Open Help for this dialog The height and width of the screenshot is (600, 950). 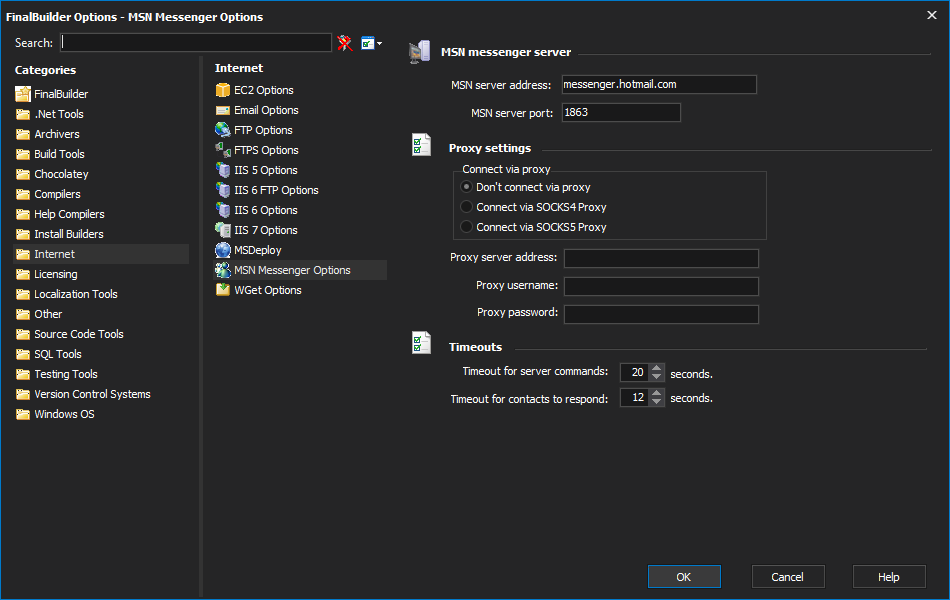coord(889,576)
